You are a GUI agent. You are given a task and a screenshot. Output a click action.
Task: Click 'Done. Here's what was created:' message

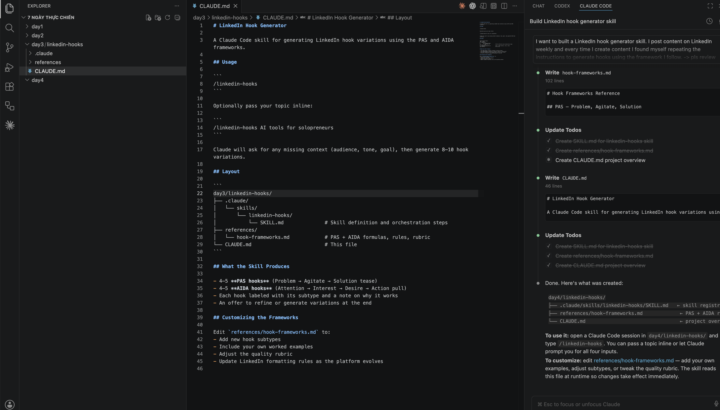click(584, 283)
